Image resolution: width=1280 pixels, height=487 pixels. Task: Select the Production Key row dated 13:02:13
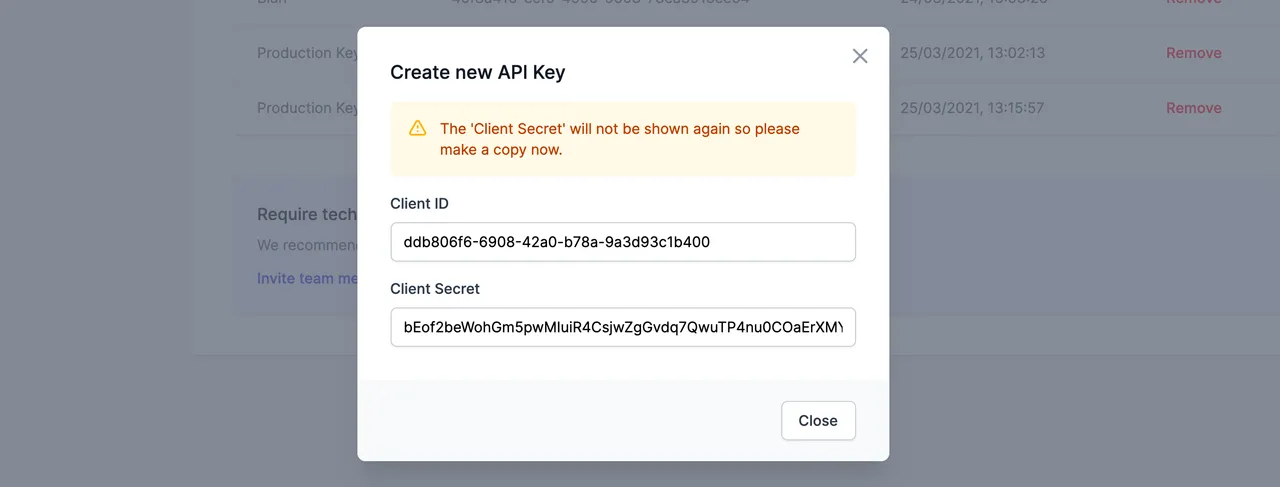click(x=306, y=53)
